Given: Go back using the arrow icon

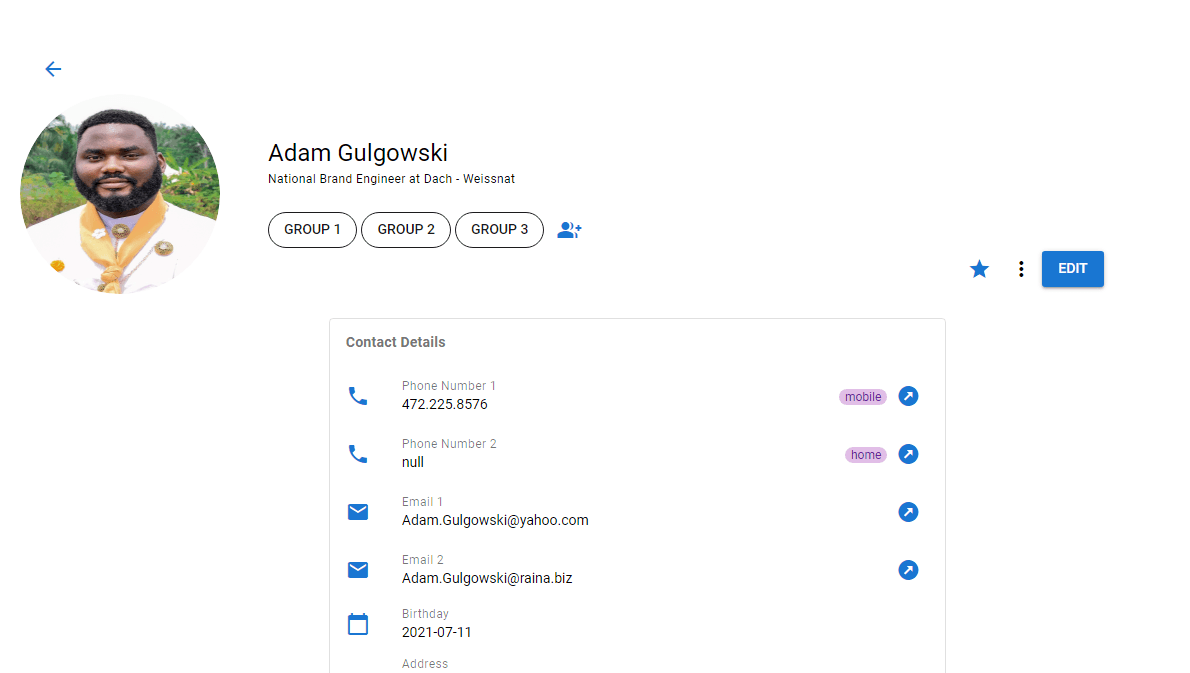Looking at the screenshot, I should pyautogui.click(x=53, y=69).
